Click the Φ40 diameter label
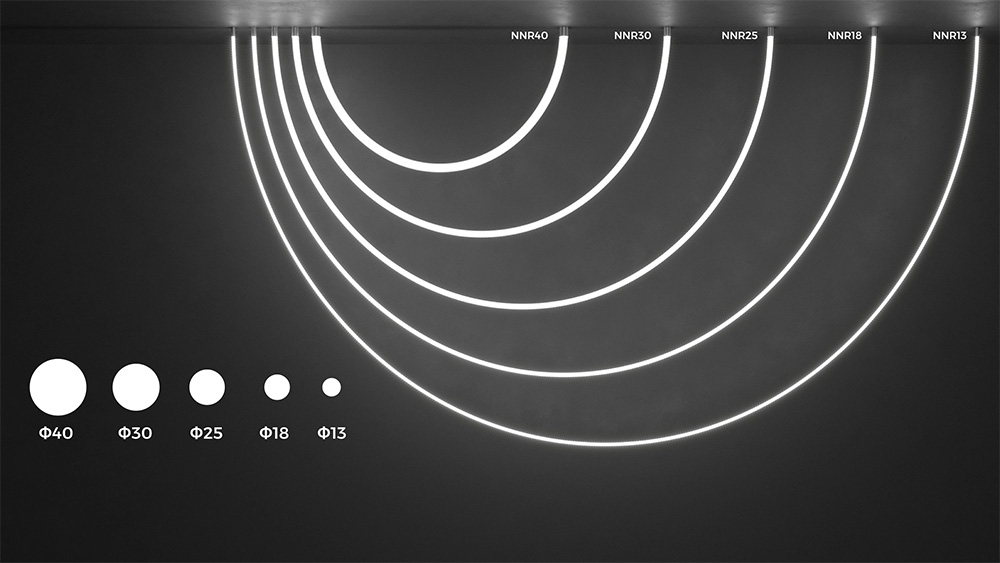1000x563 pixels. pos(58,434)
